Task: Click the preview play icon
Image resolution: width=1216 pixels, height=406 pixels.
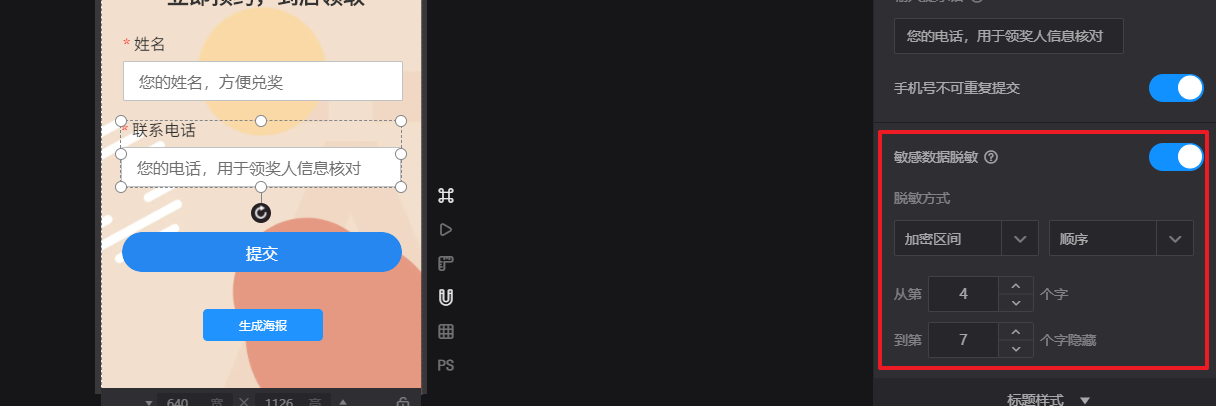Action: [x=446, y=230]
